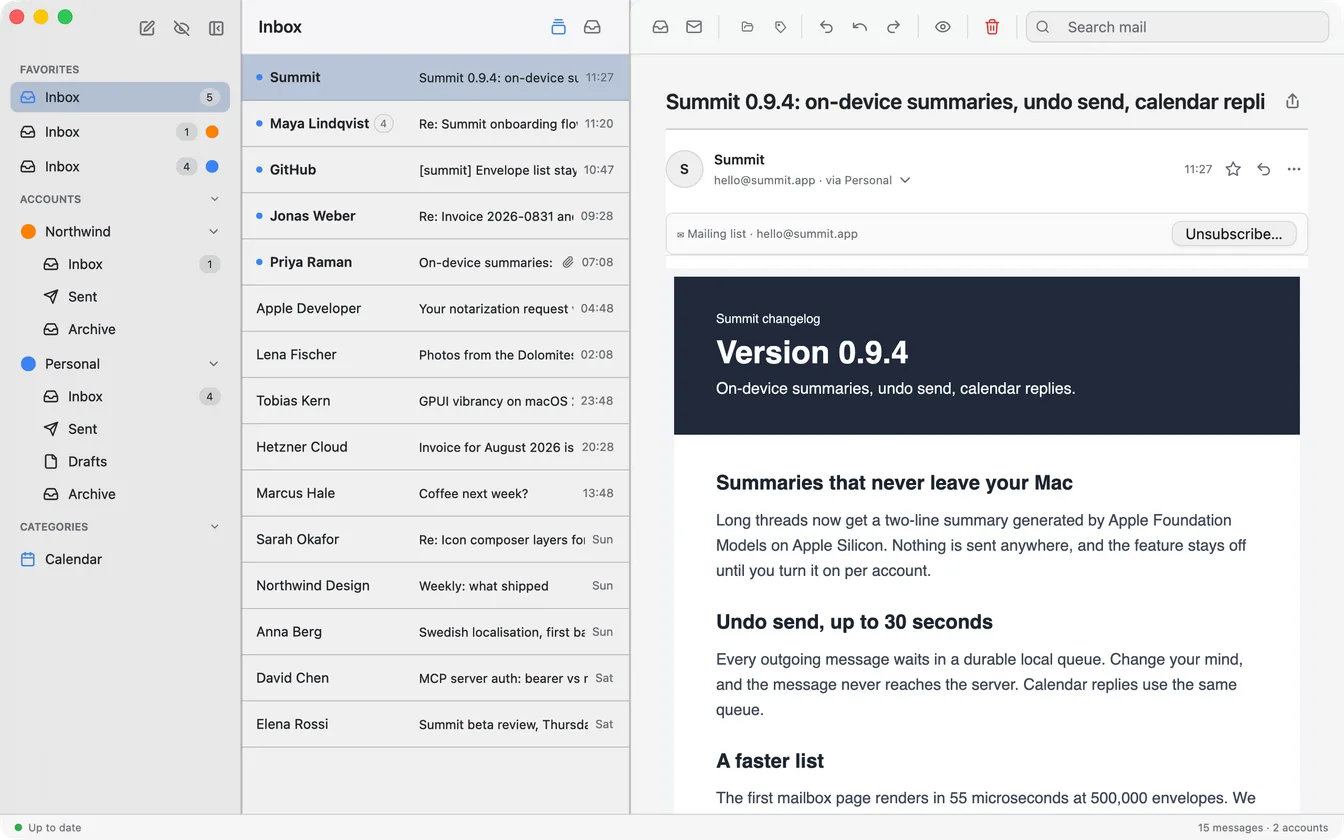Open Marcus Hale's 'Coffee next week?' email
This screenshot has width=1344, height=840.
click(x=435, y=493)
